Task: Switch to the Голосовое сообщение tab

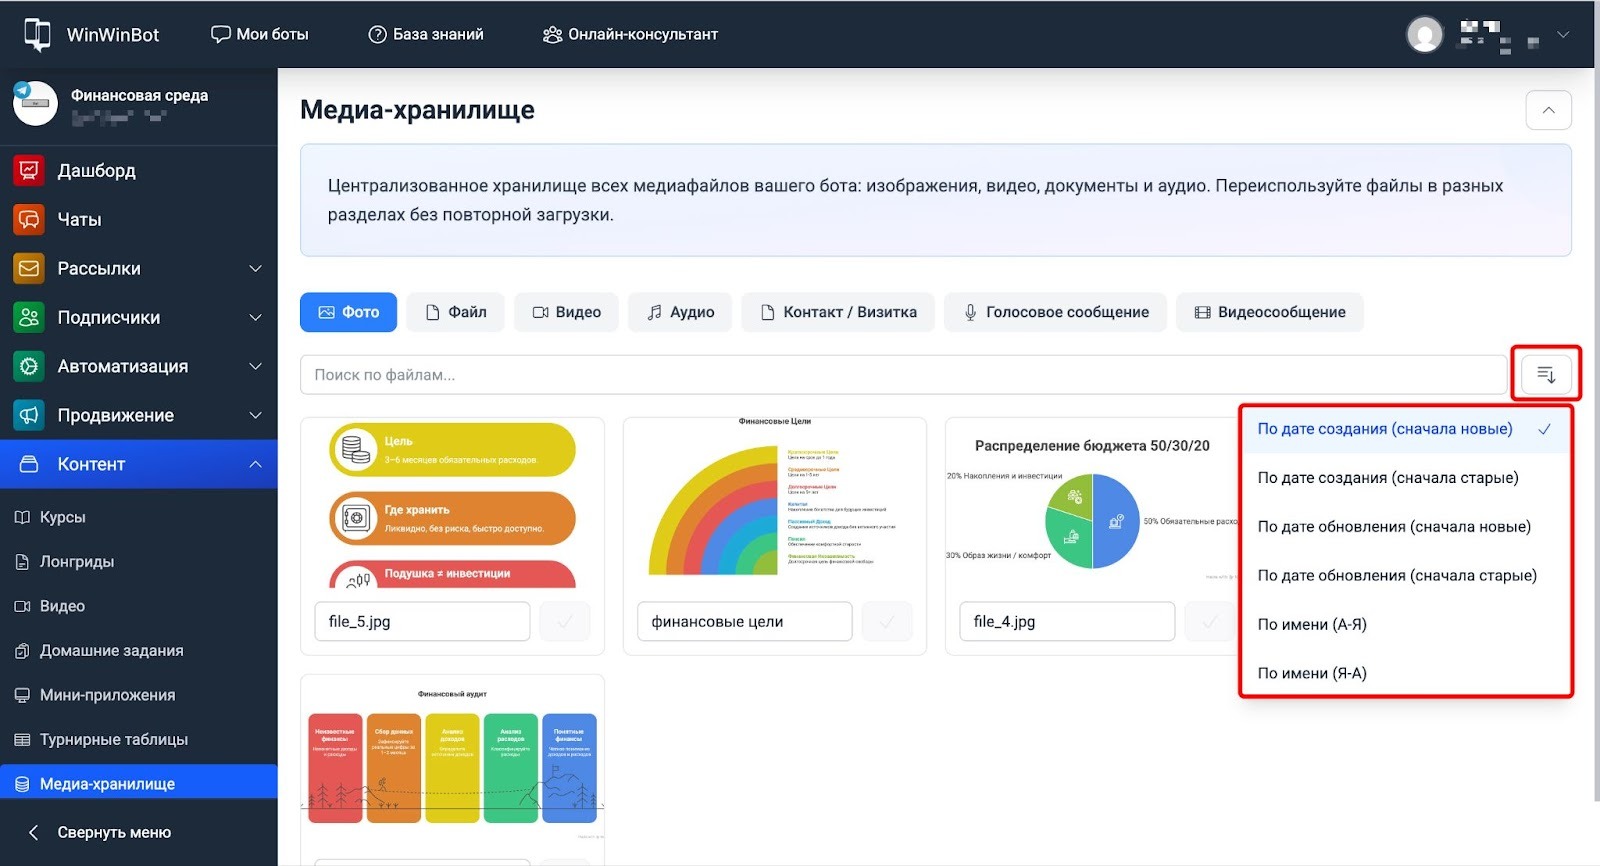Action: (1056, 313)
